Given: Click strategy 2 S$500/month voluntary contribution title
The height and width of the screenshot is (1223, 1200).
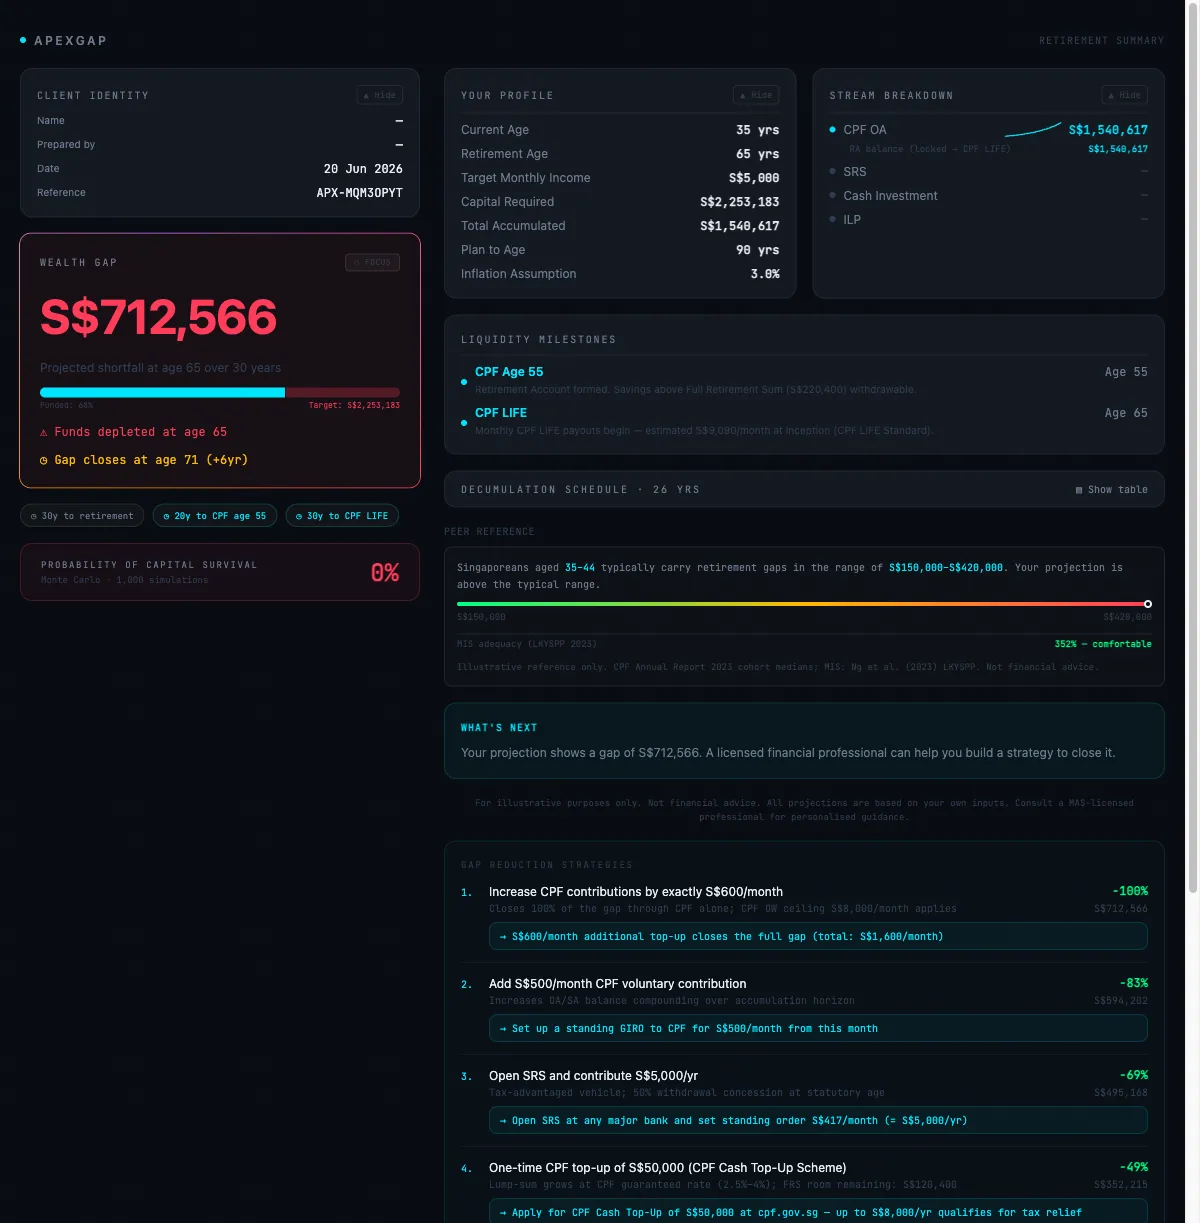Looking at the screenshot, I should coord(617,984).
